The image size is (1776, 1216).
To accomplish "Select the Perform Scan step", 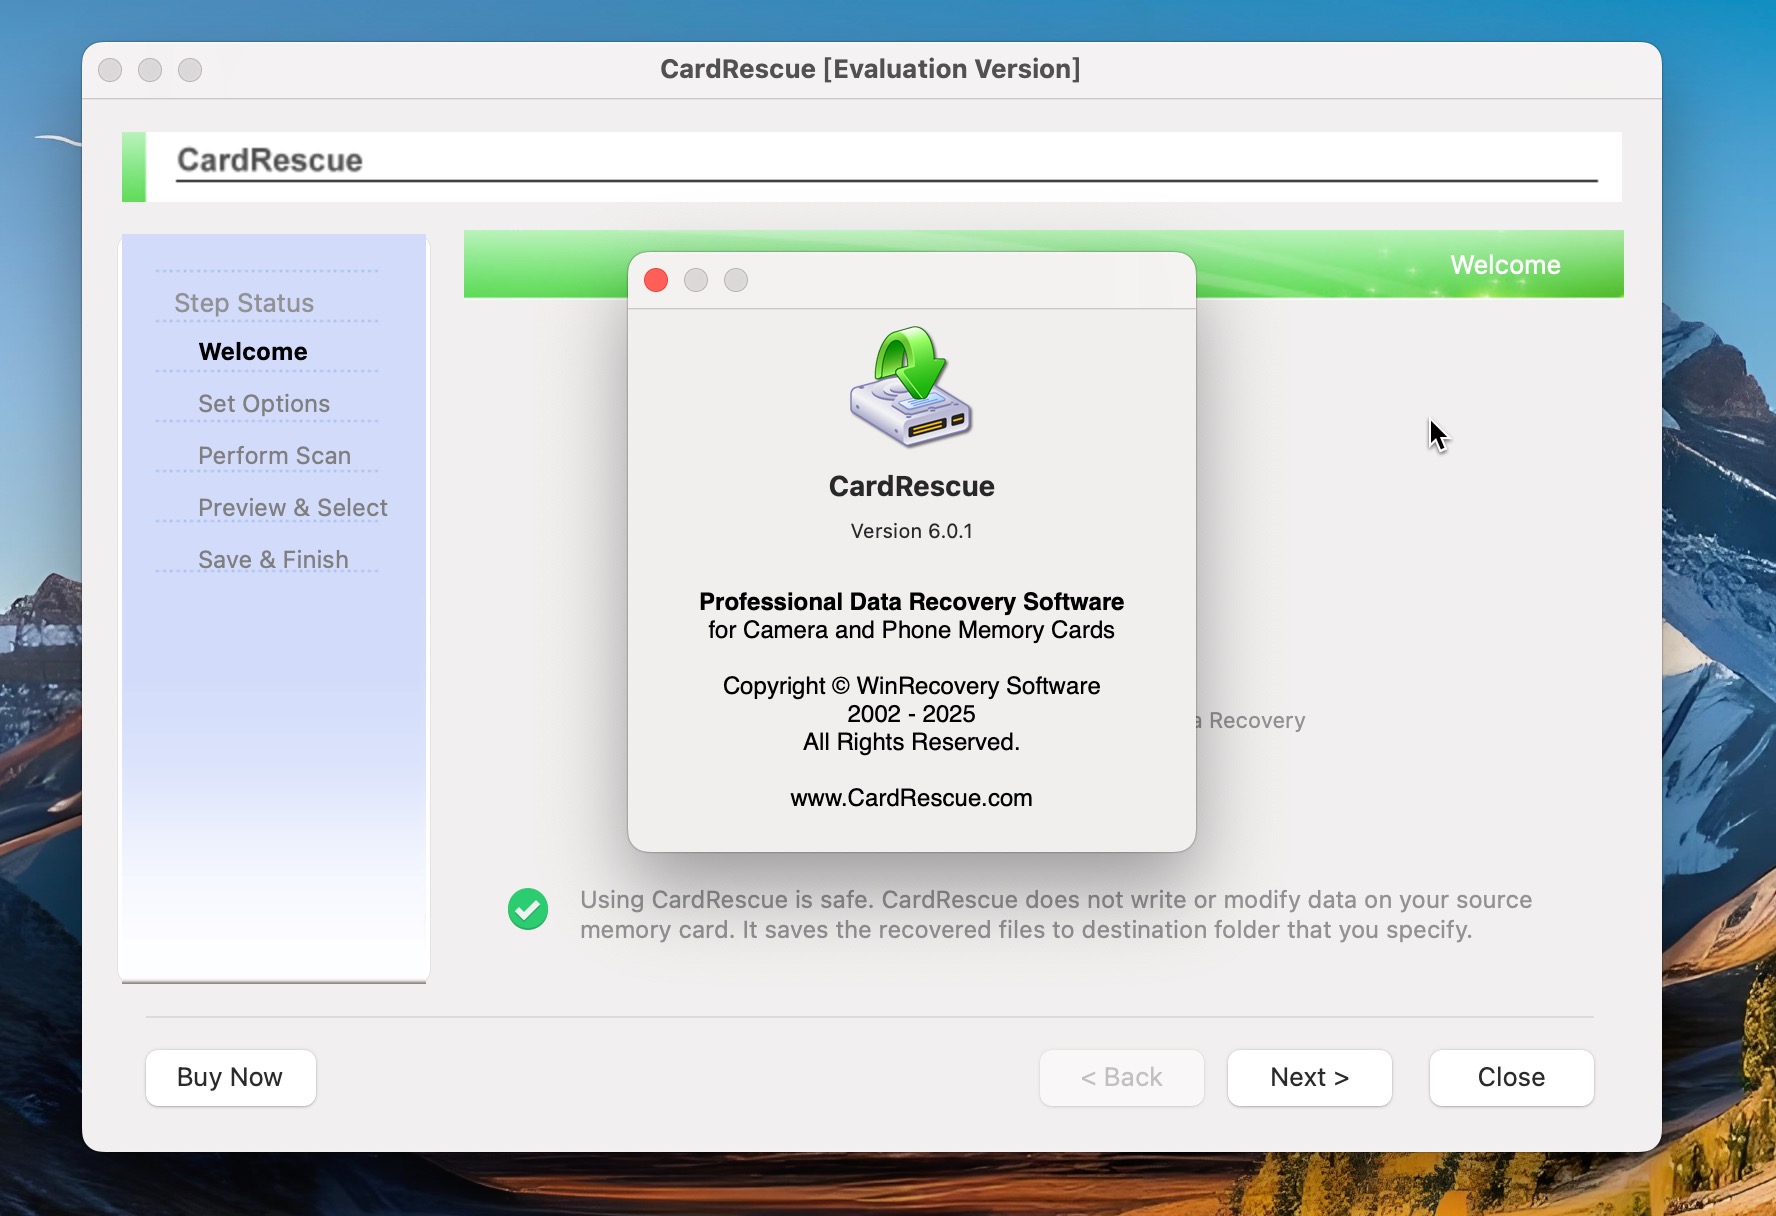I will tap(275, 456).
